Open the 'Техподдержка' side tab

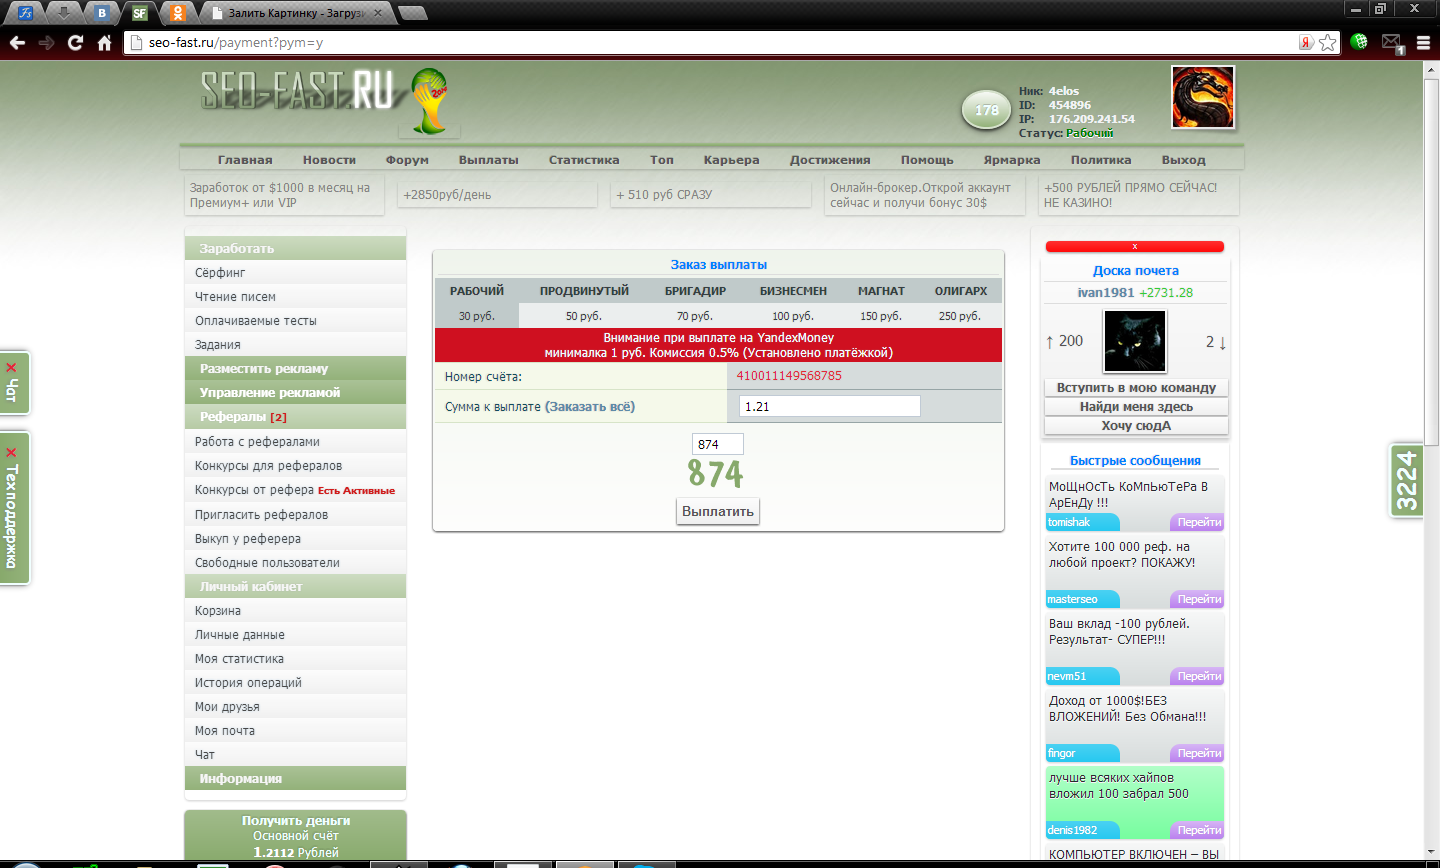[x=14, y=508]
